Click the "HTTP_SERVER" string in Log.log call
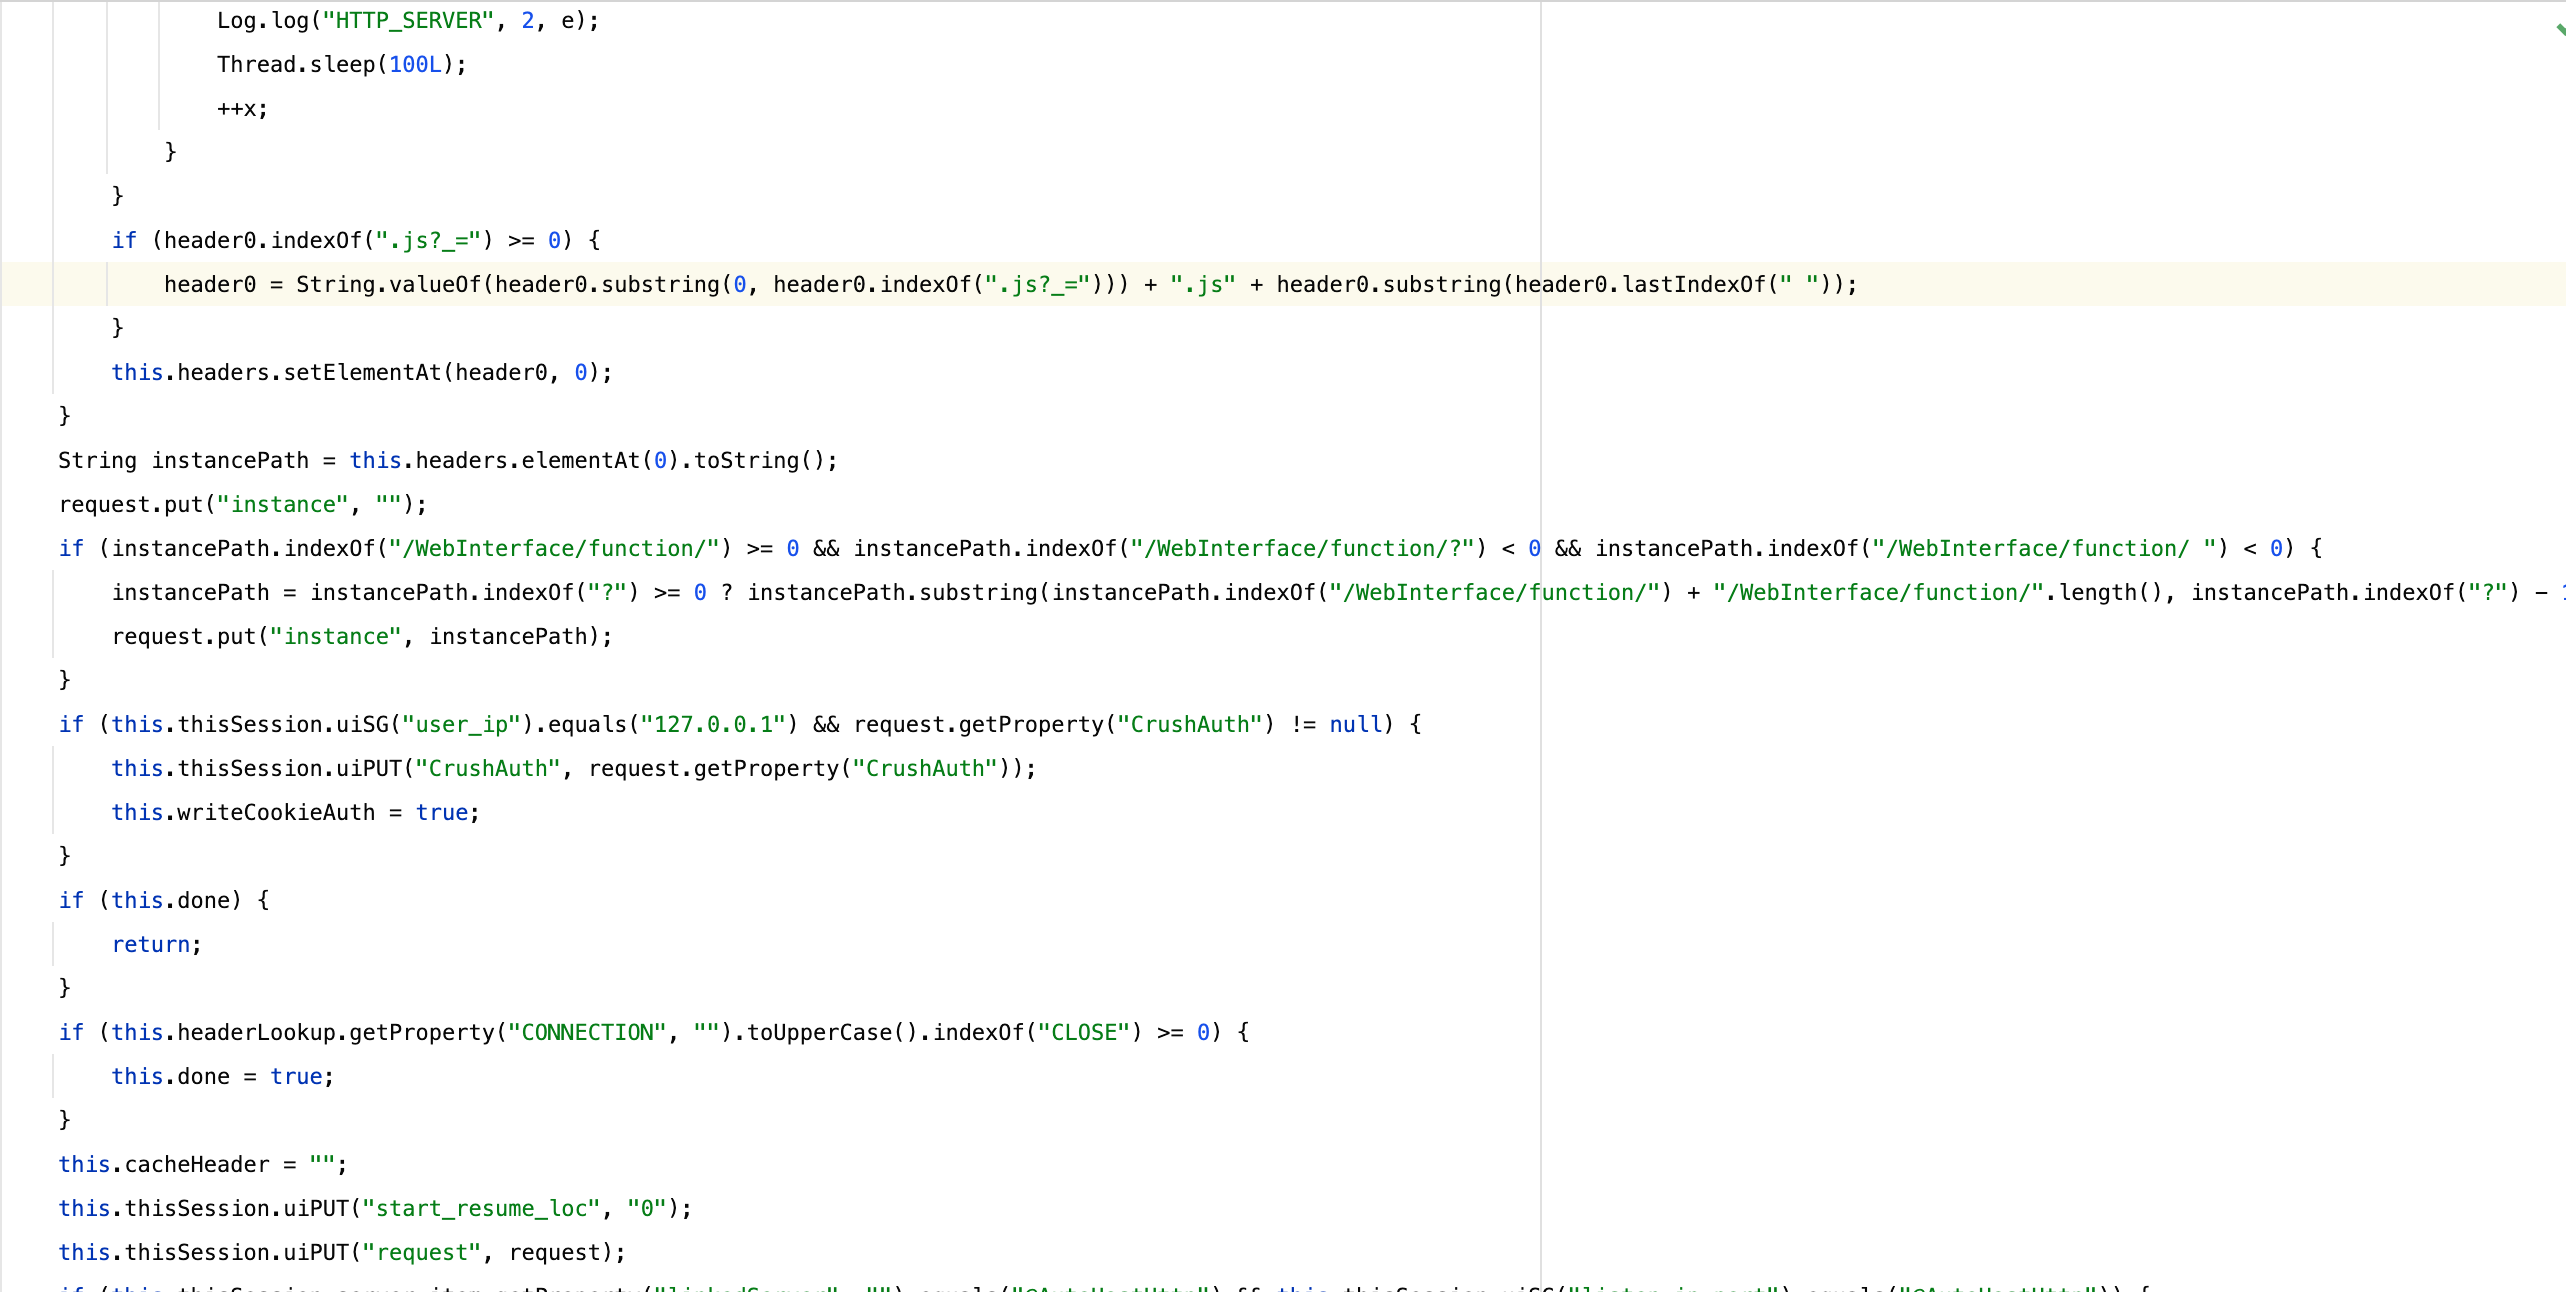Image resolution: width=2566 pixels, height=1292 pixels. [x=408, y=21]
